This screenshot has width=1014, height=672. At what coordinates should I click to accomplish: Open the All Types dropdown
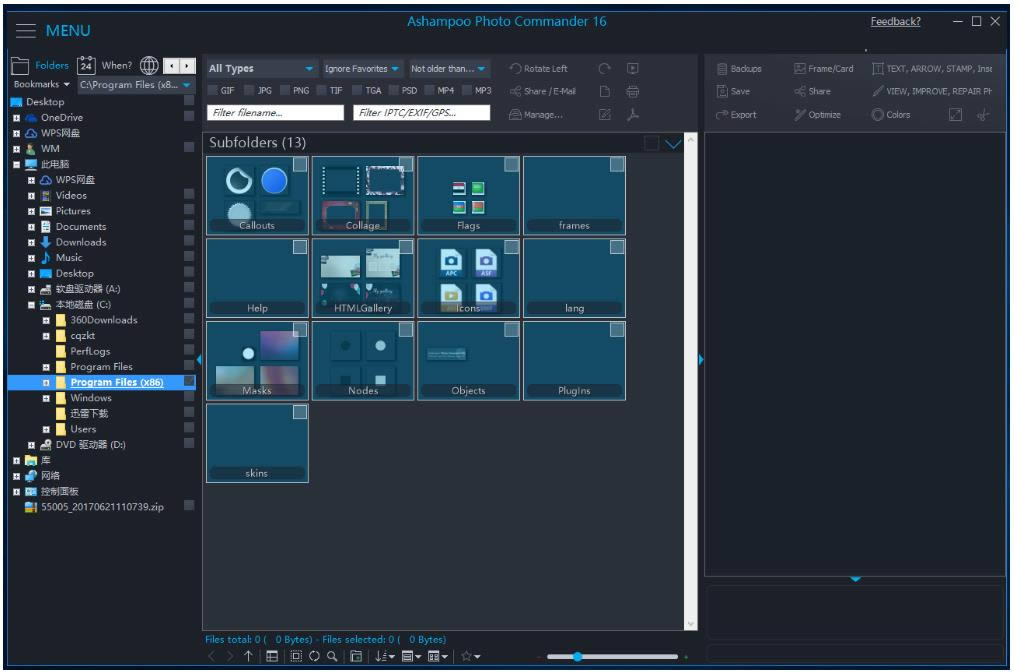[261, 69]
